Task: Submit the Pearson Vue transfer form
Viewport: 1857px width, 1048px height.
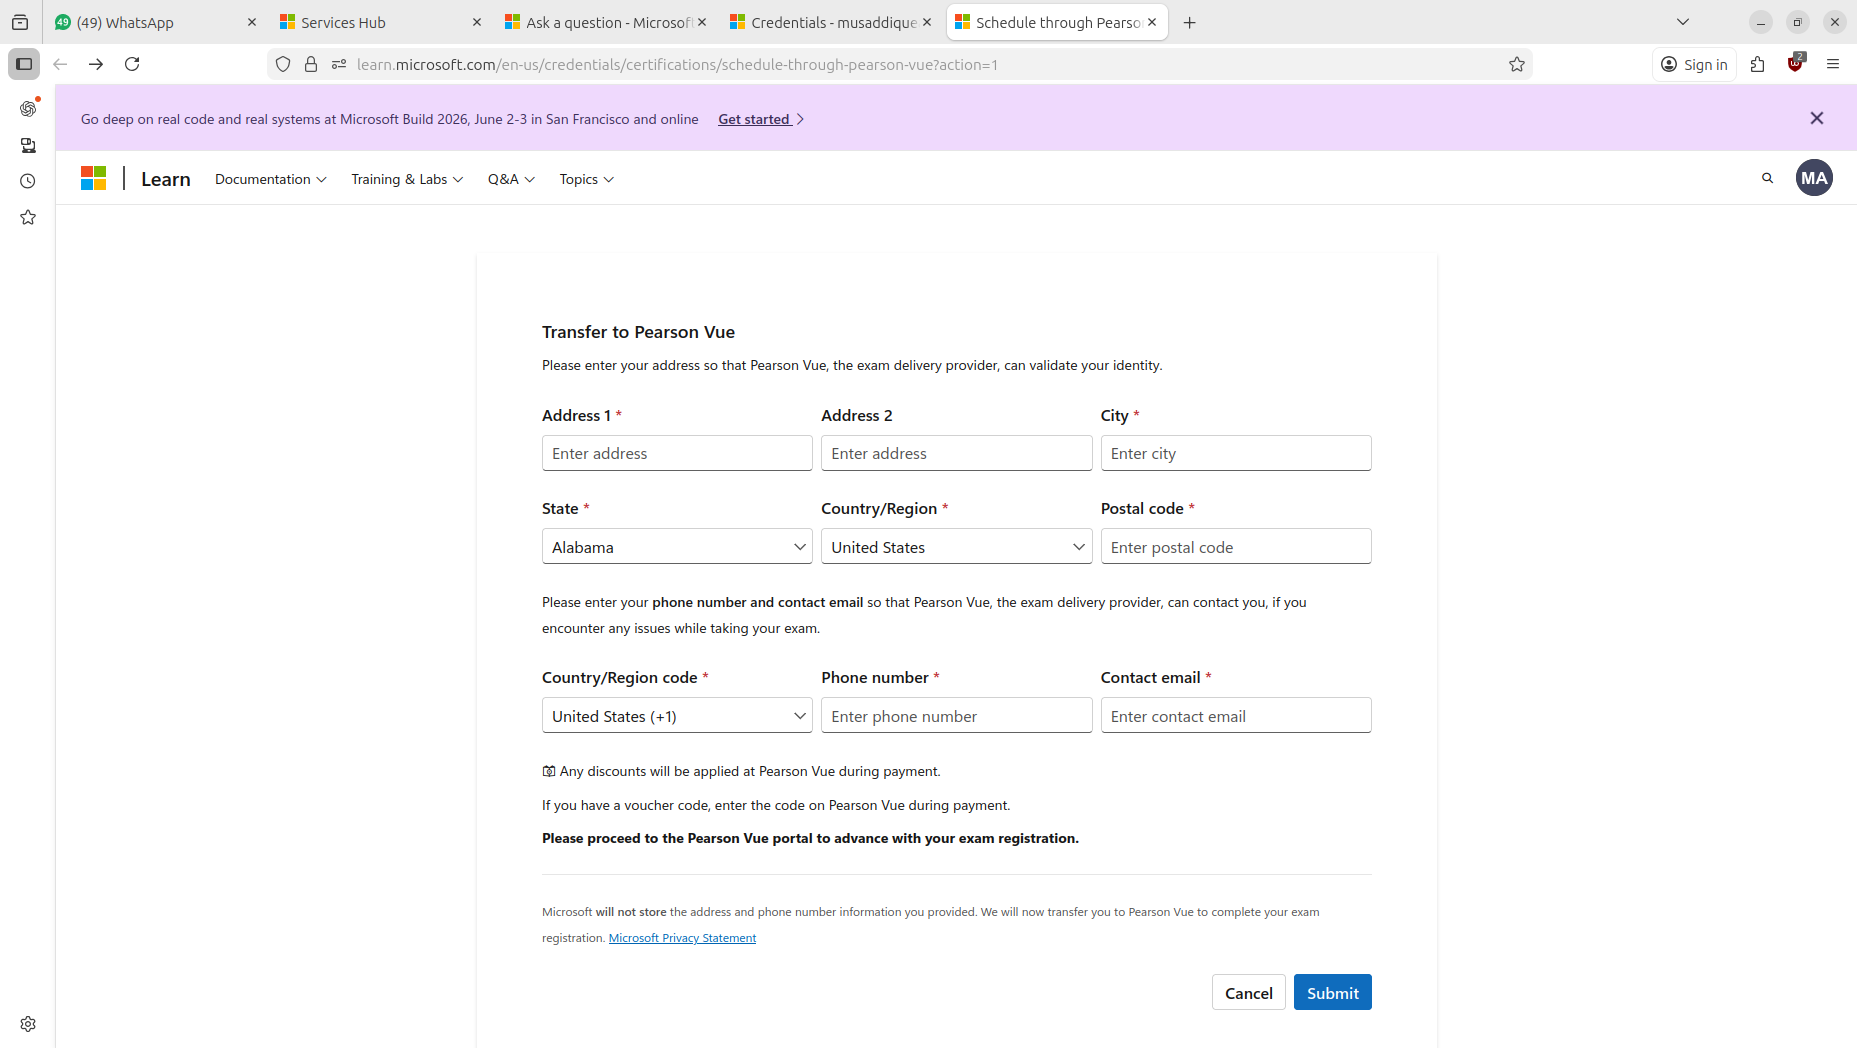Action: [1332, 993]
